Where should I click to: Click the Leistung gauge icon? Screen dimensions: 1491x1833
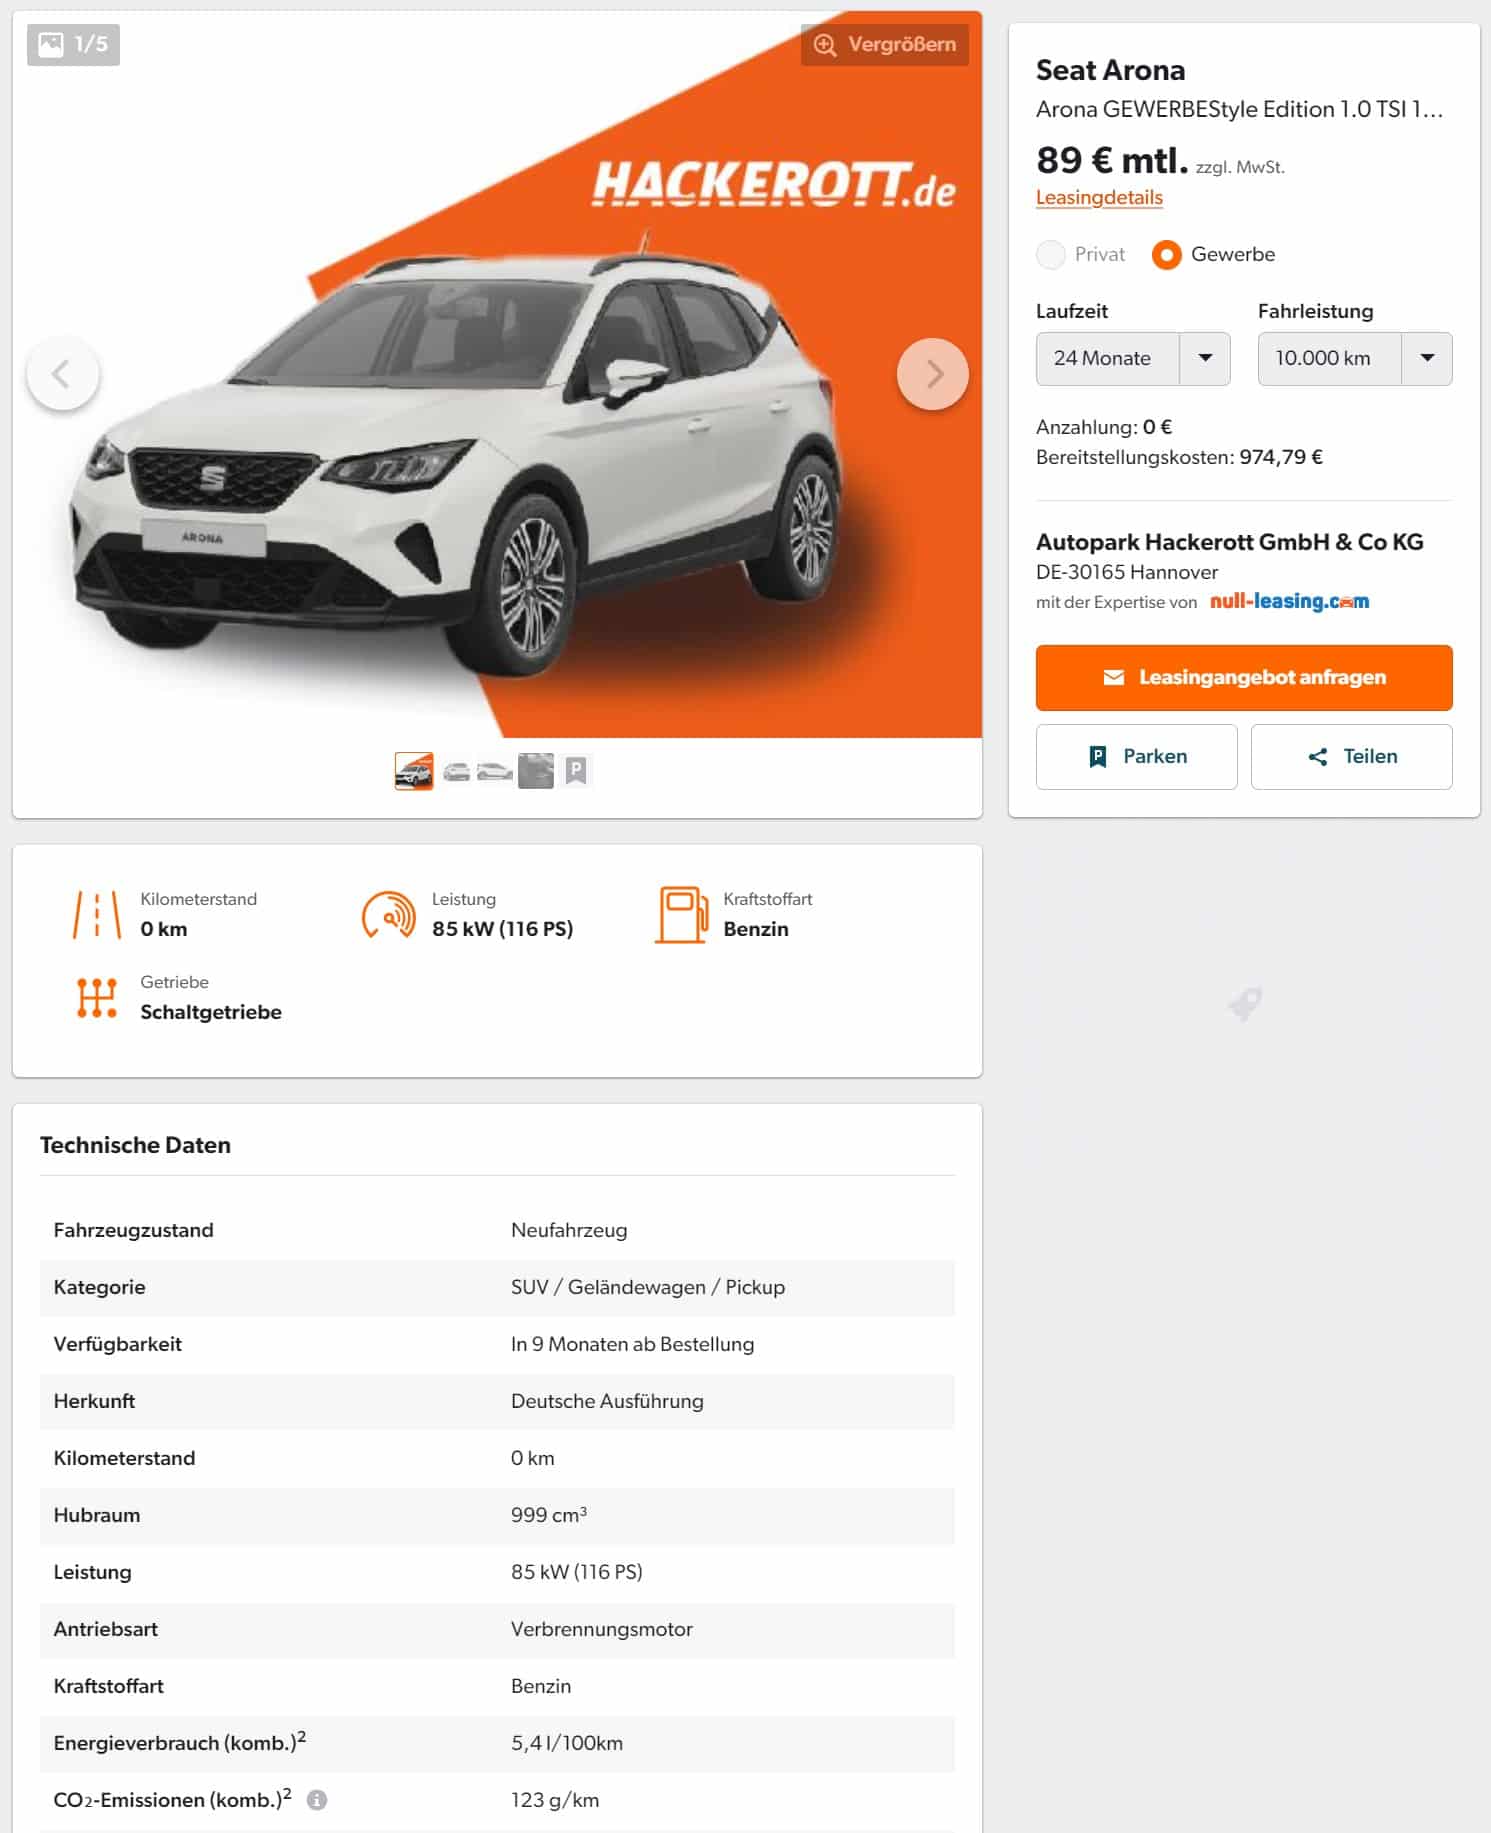coord(389,914)
